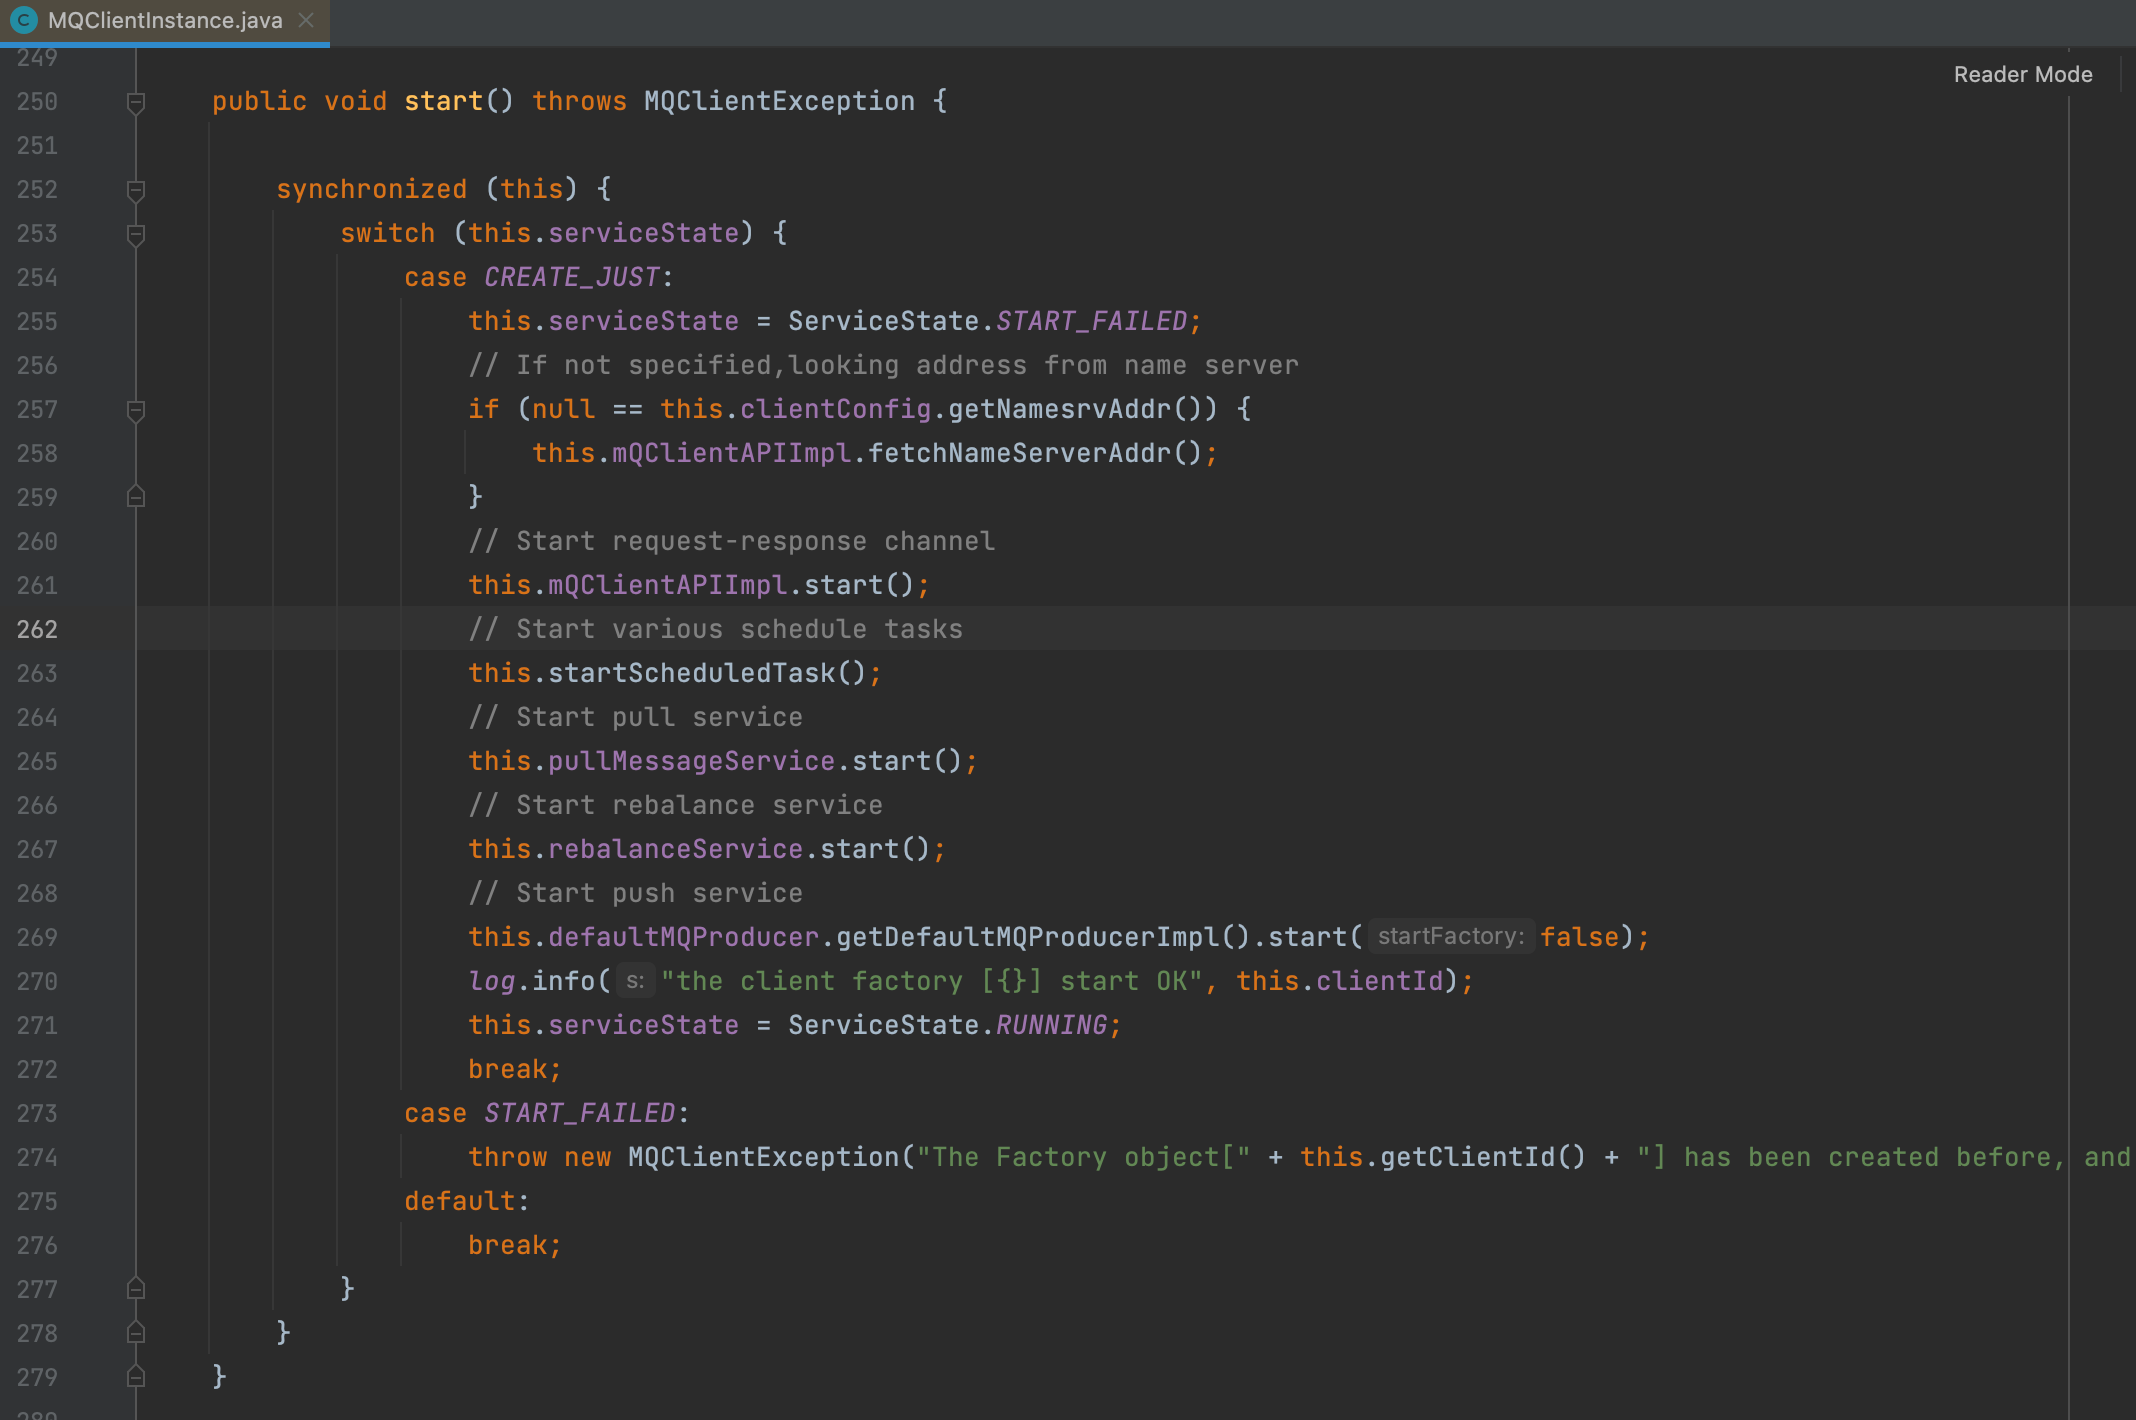Collapse the method end marker at line 279

136,1377
